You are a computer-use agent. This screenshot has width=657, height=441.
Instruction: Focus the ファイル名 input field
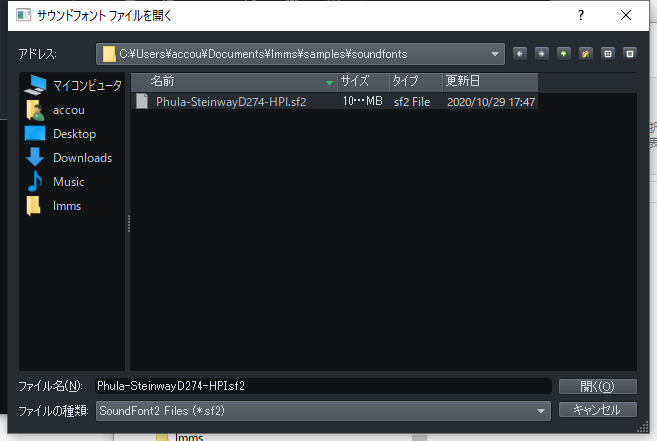coord(323,386)
